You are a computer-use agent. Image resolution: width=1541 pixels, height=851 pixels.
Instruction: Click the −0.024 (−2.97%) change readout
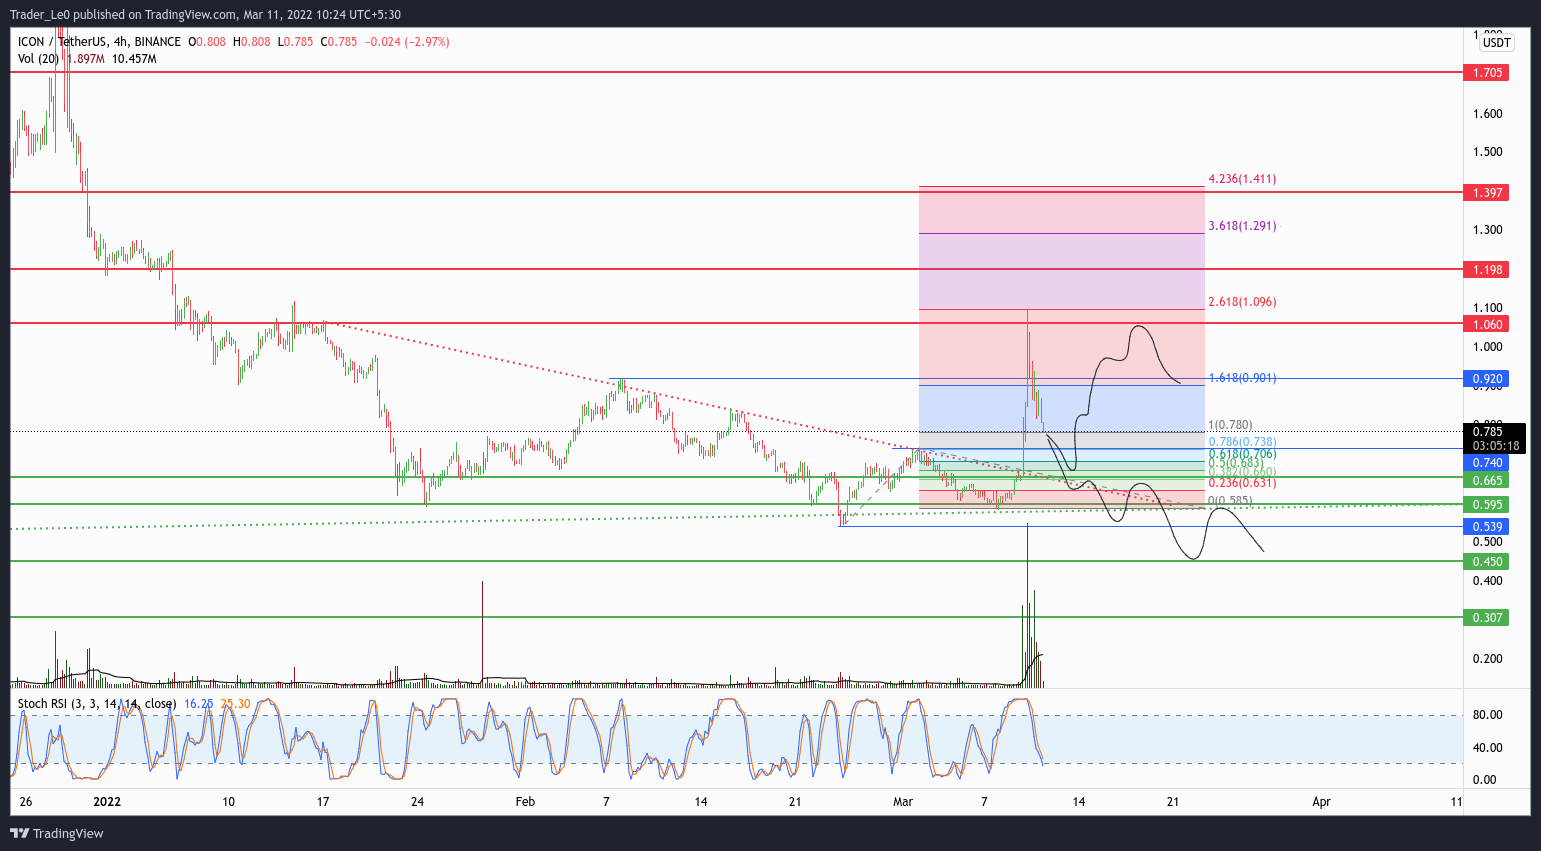[406, 42]
